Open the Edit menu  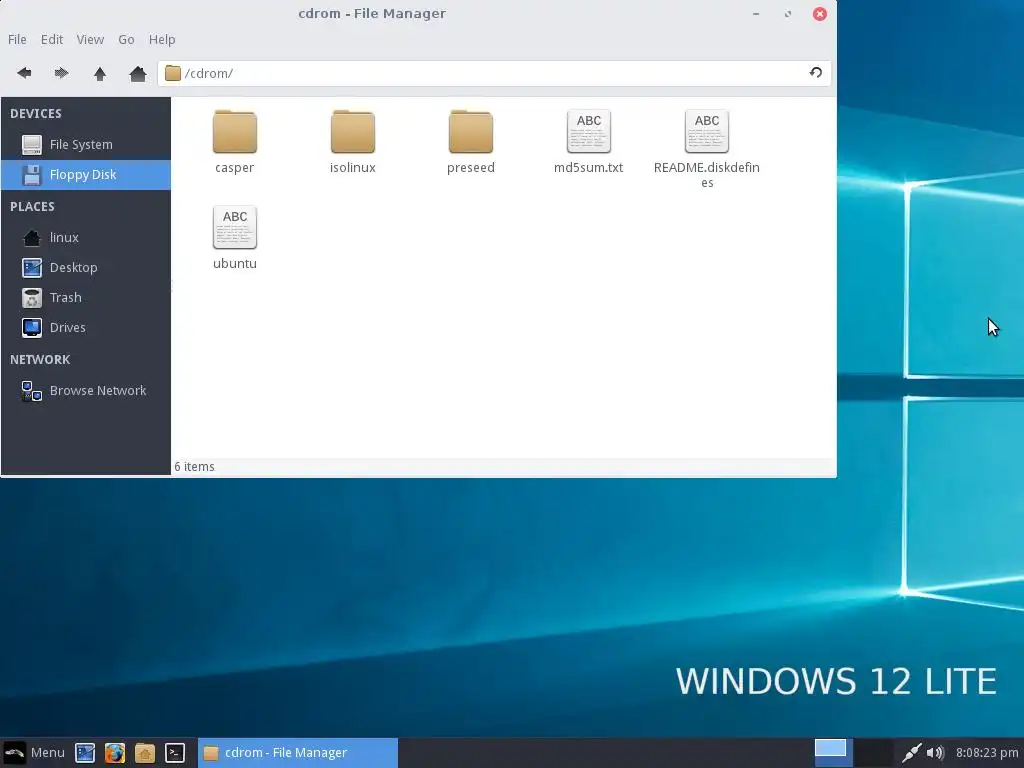(x=52, y=39)
